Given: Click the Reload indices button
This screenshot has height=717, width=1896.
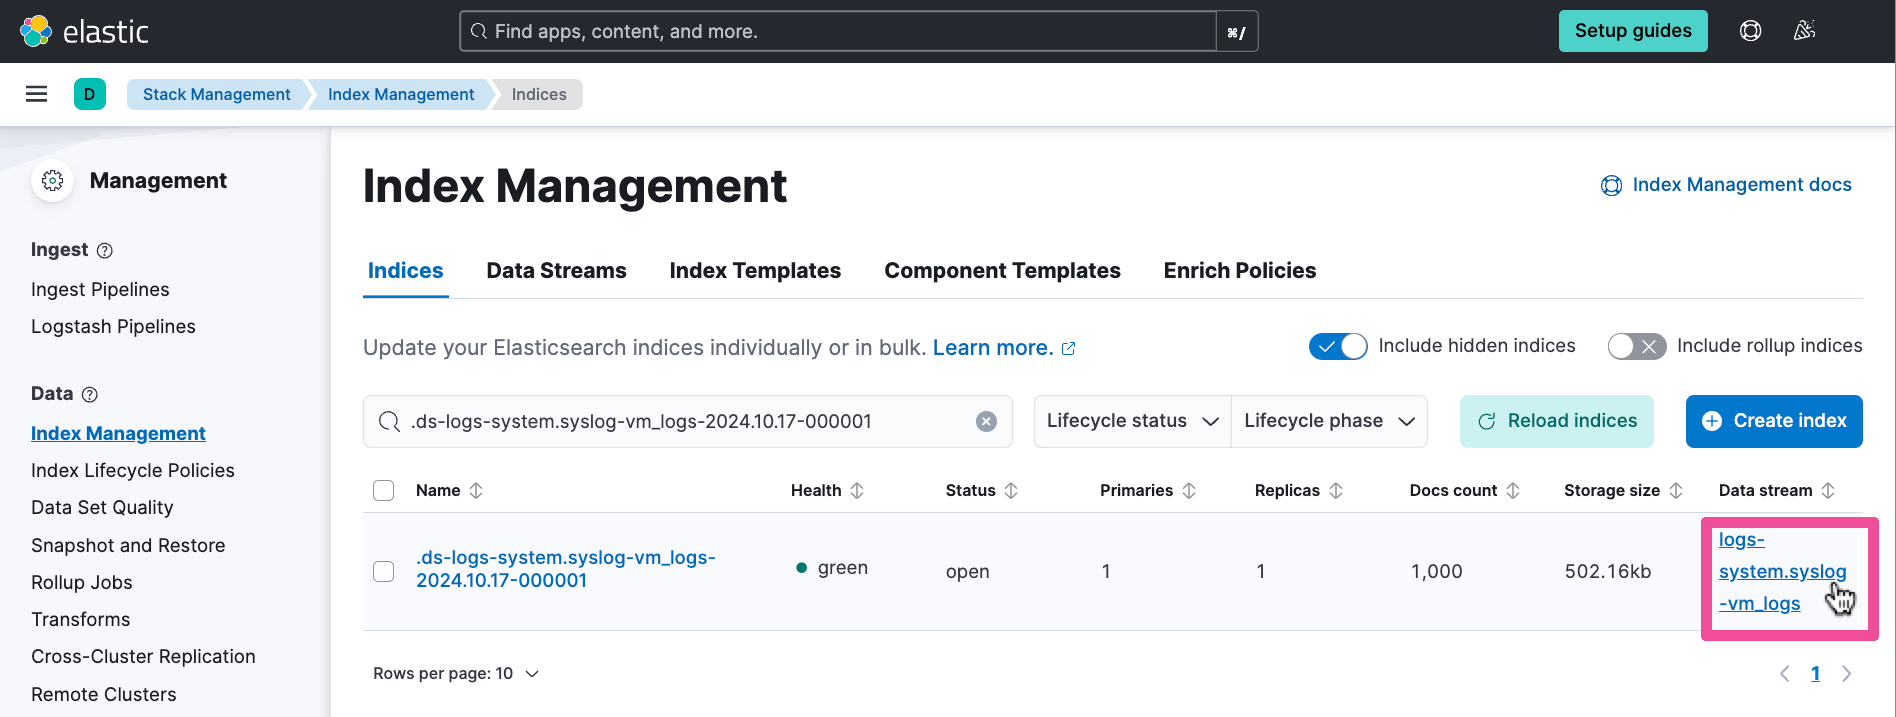Looking at the screenshot, I should coord(1557,421).
